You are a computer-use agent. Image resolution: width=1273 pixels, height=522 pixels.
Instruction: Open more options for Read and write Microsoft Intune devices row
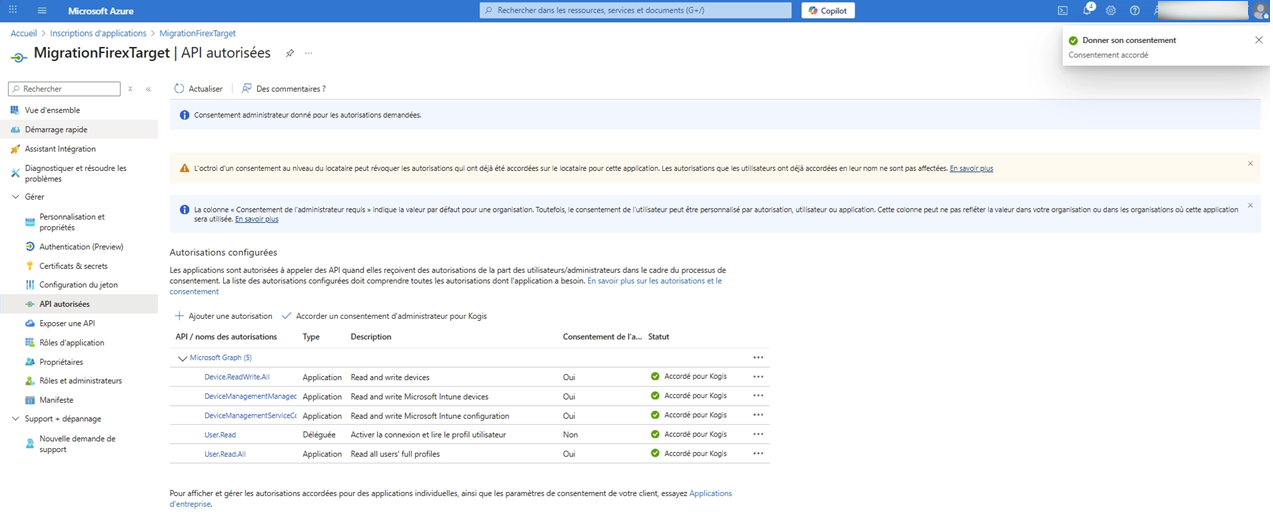click(758, 396)
